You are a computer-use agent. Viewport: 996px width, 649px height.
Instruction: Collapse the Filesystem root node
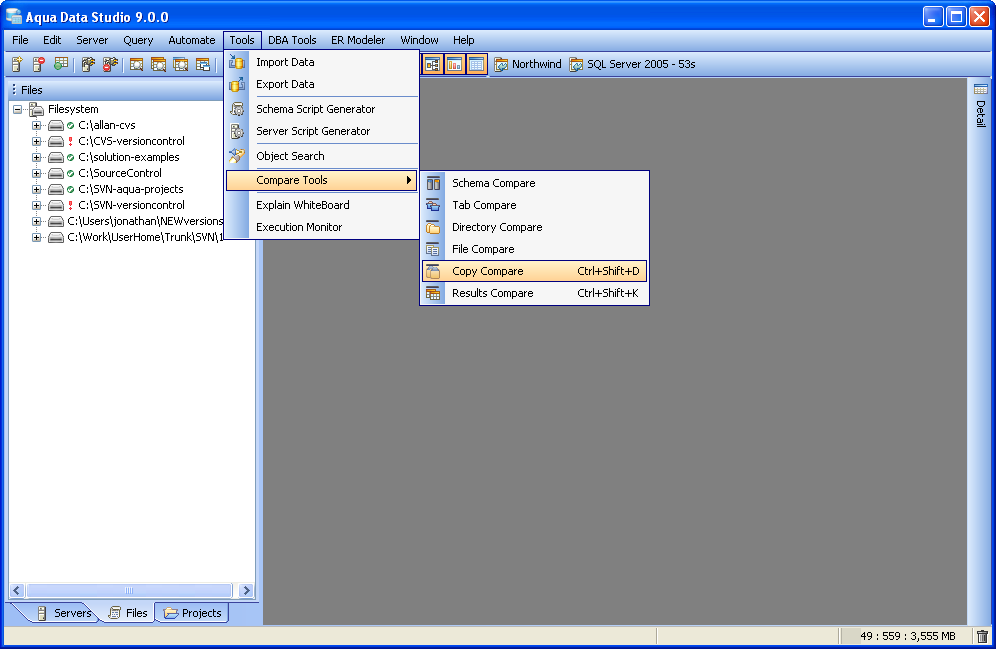[x=18, y=109]
